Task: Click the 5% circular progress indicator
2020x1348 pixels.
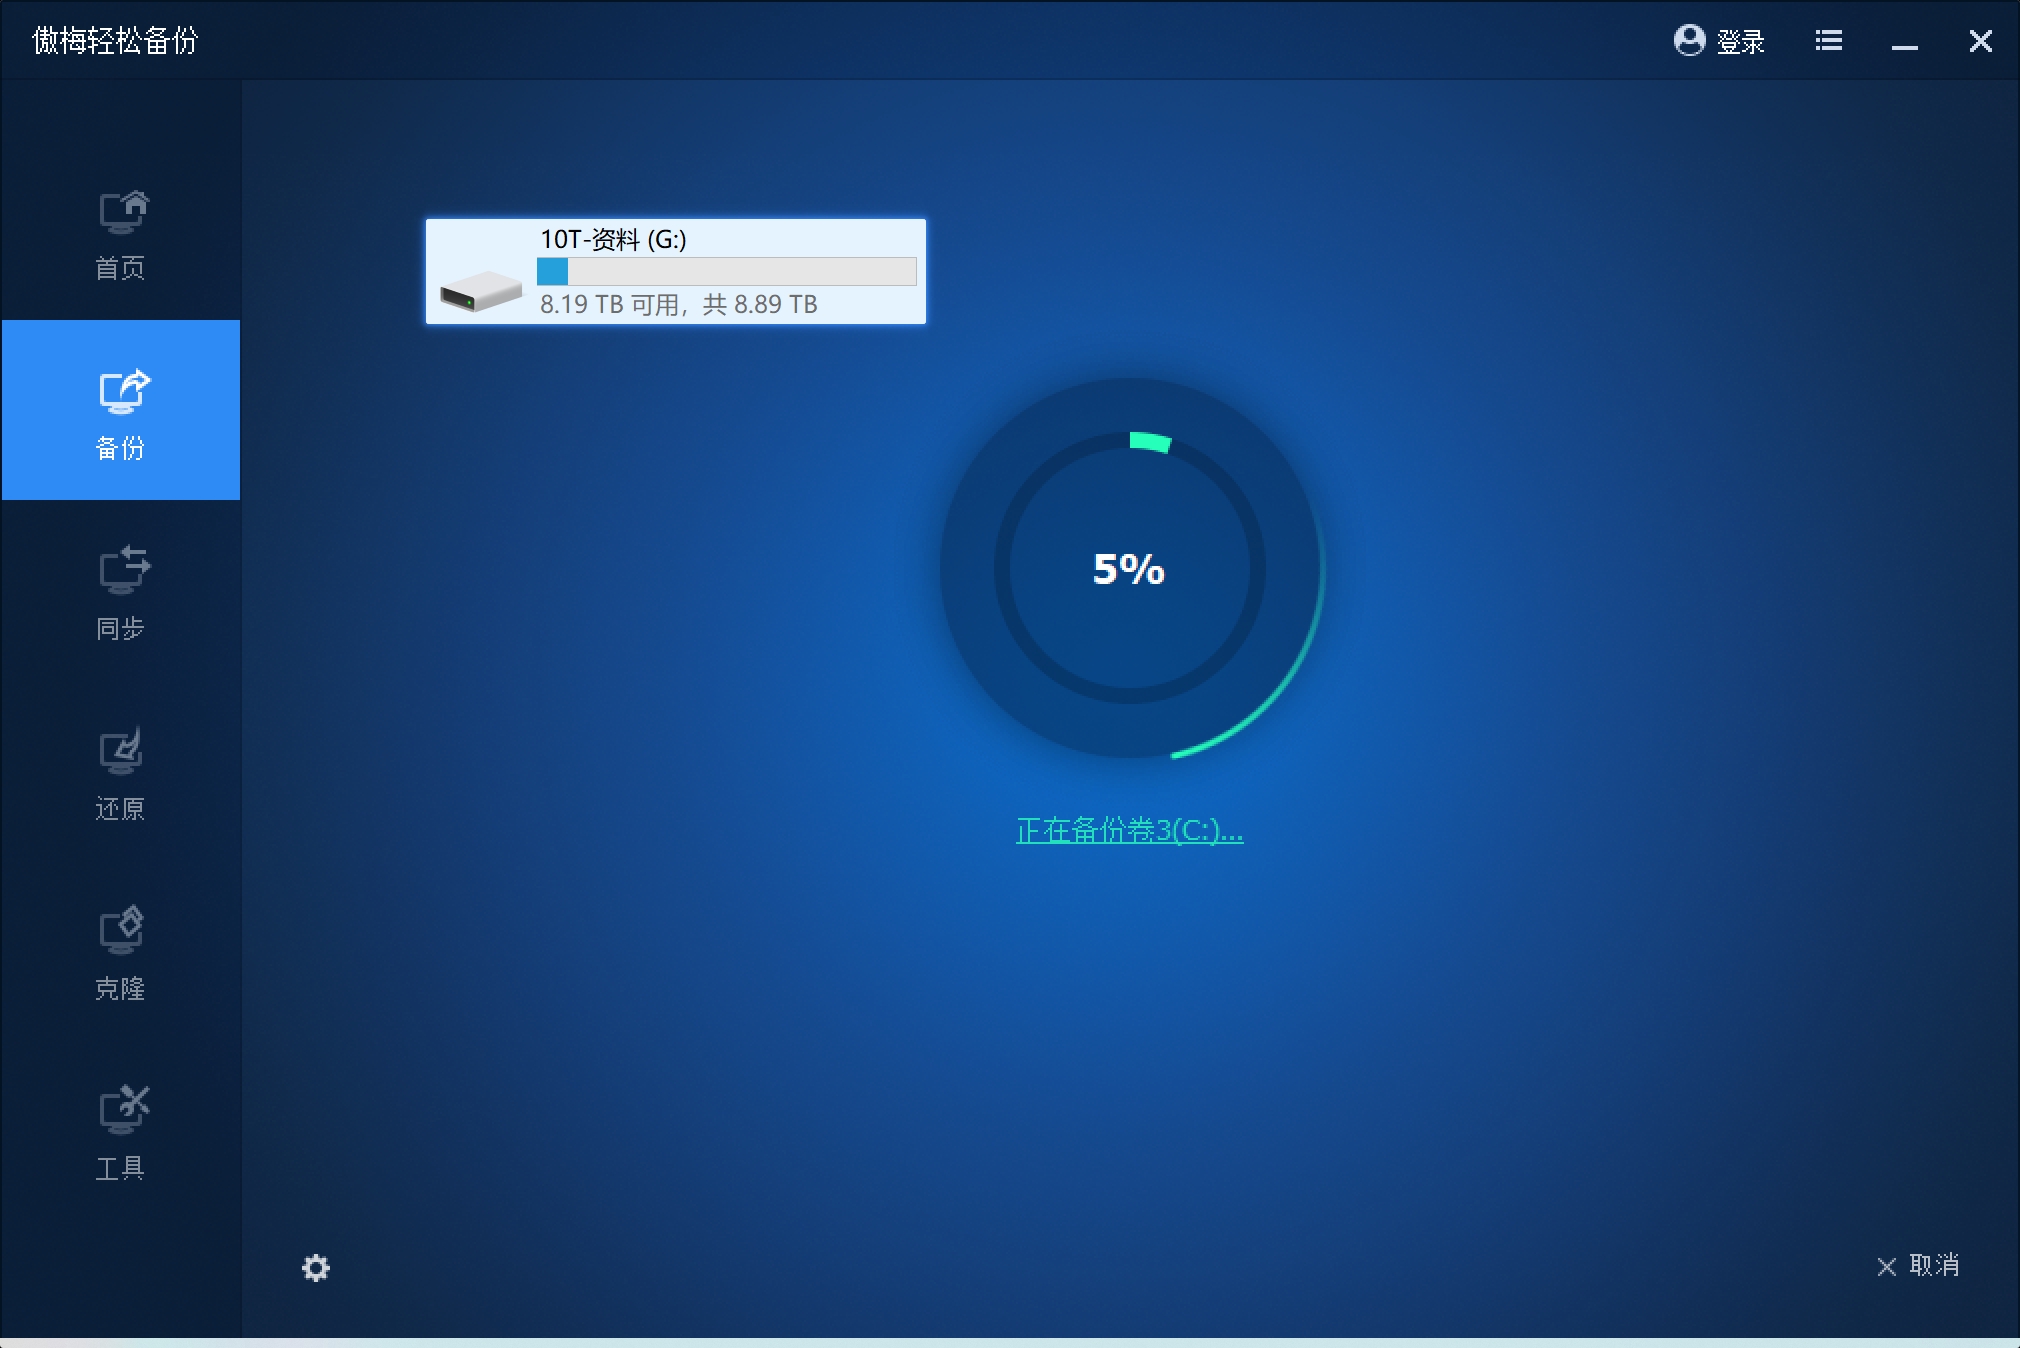Action: click(x=1130, y=568)
